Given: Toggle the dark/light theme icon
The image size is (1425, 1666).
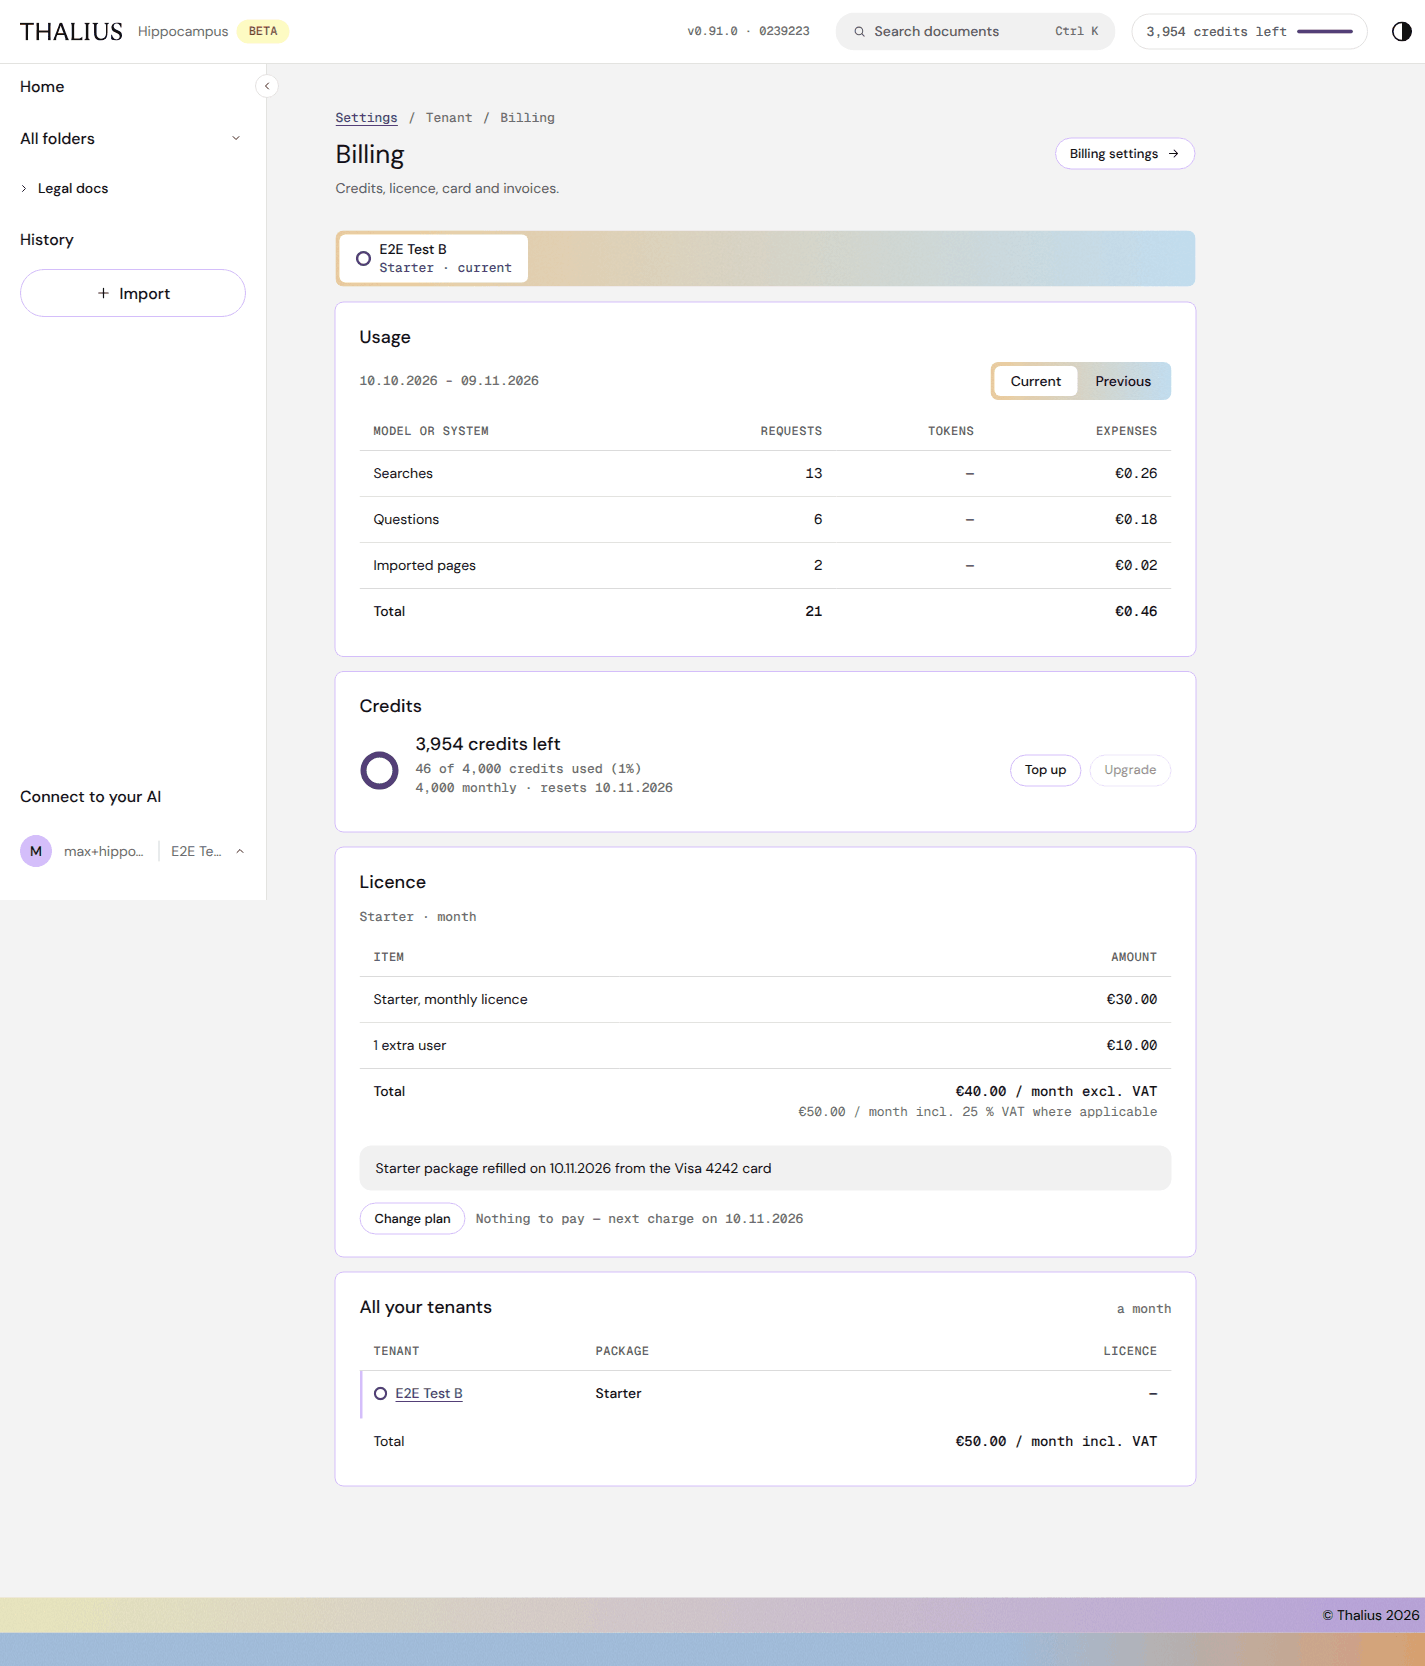Looking at the screenshot, I should (x=1401, y=31).
